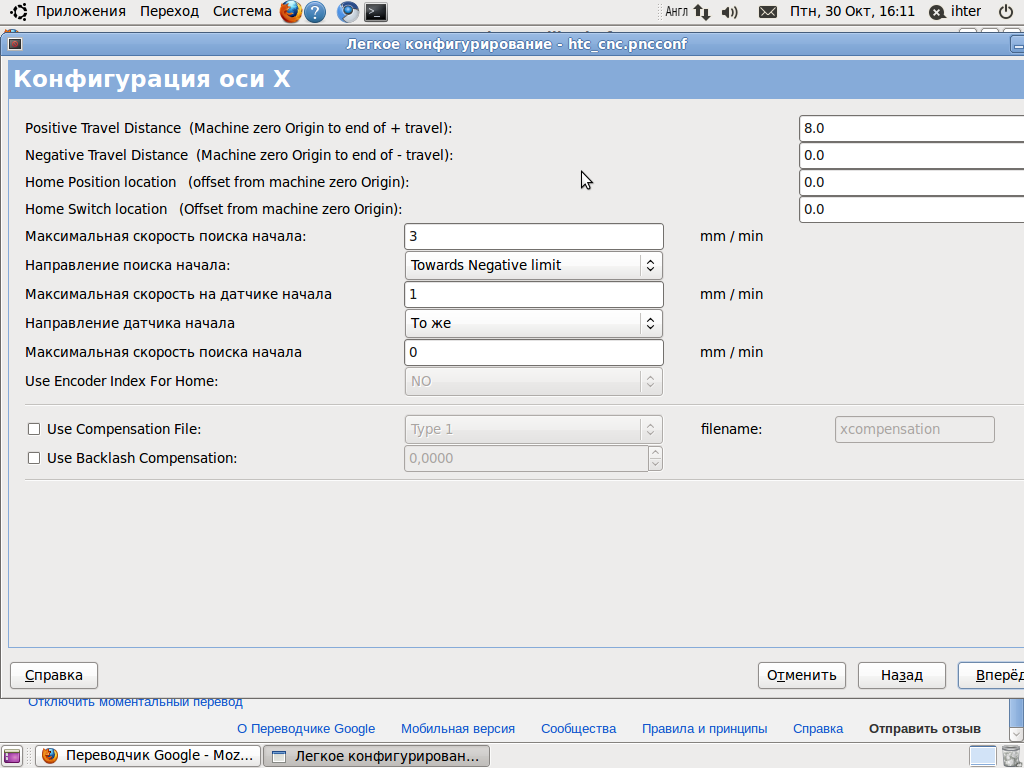Open the trash icon in the bottom panel
The height and width of the screenshot is (768, 1024).
1011,756
